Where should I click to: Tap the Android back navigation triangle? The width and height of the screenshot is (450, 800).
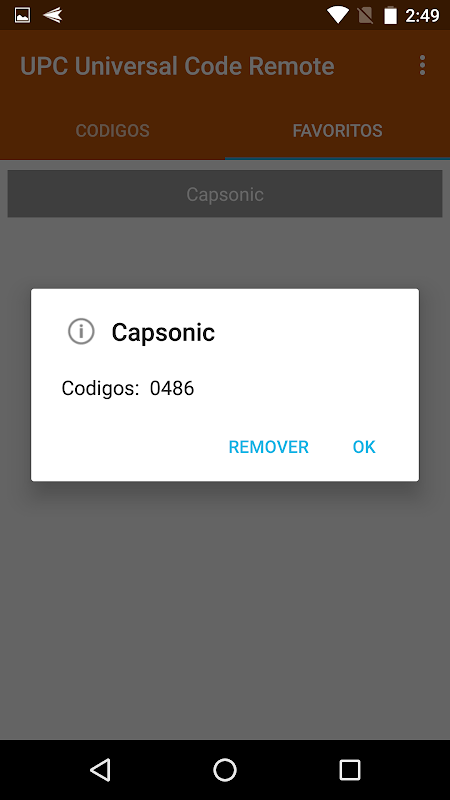click(x=101, y=769)
